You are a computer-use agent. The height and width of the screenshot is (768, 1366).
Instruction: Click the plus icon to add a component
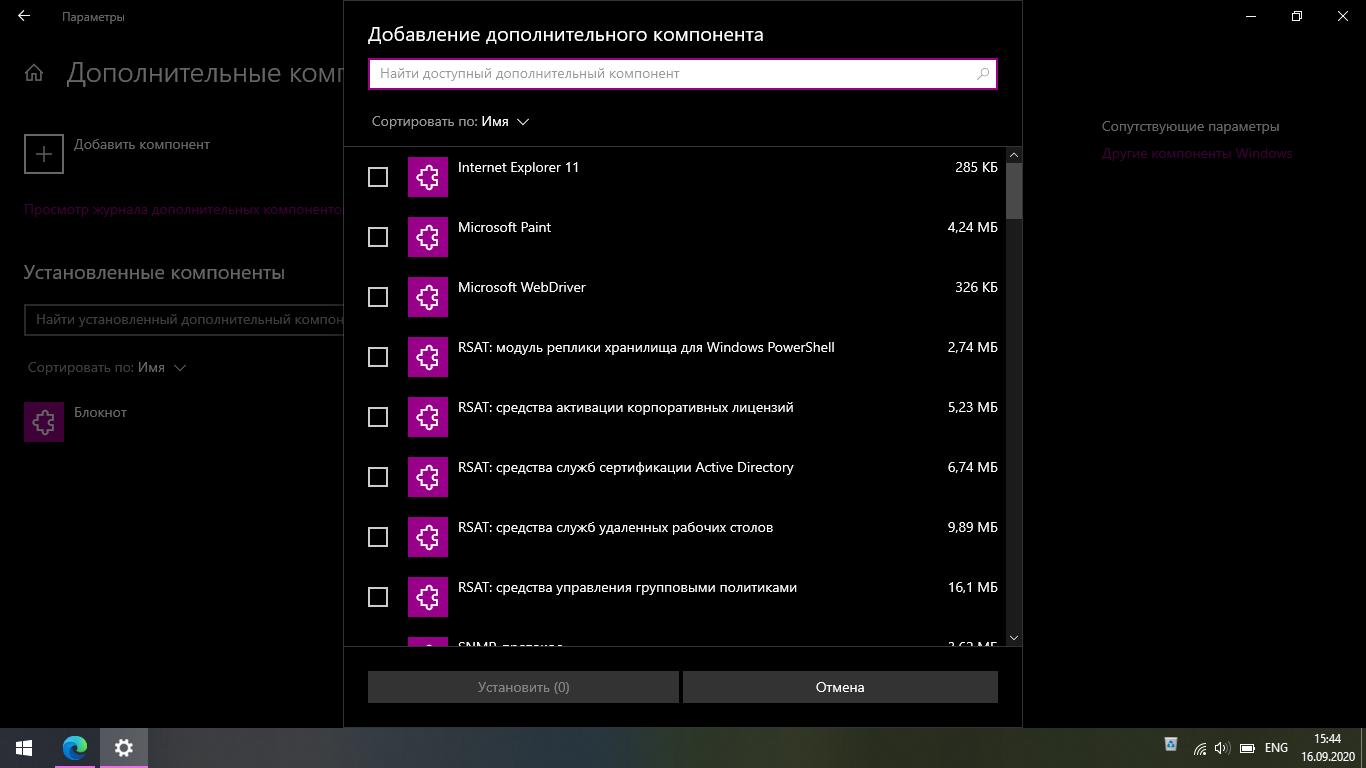[44, 154]
